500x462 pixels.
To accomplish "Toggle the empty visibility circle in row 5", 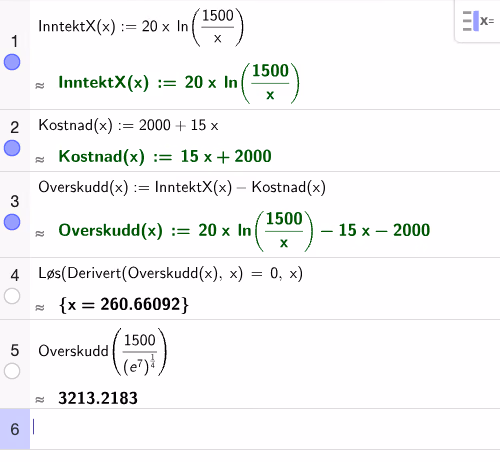I will [x=12, y=371].
